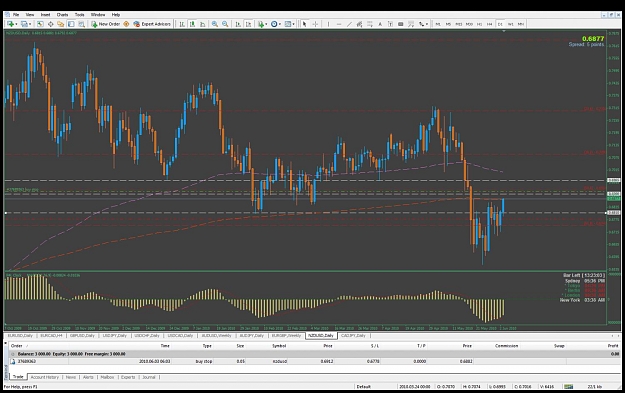Screen dimensions: 625x393
Task: Expand the arrows objects dropdown
Action: coord(427,24)
